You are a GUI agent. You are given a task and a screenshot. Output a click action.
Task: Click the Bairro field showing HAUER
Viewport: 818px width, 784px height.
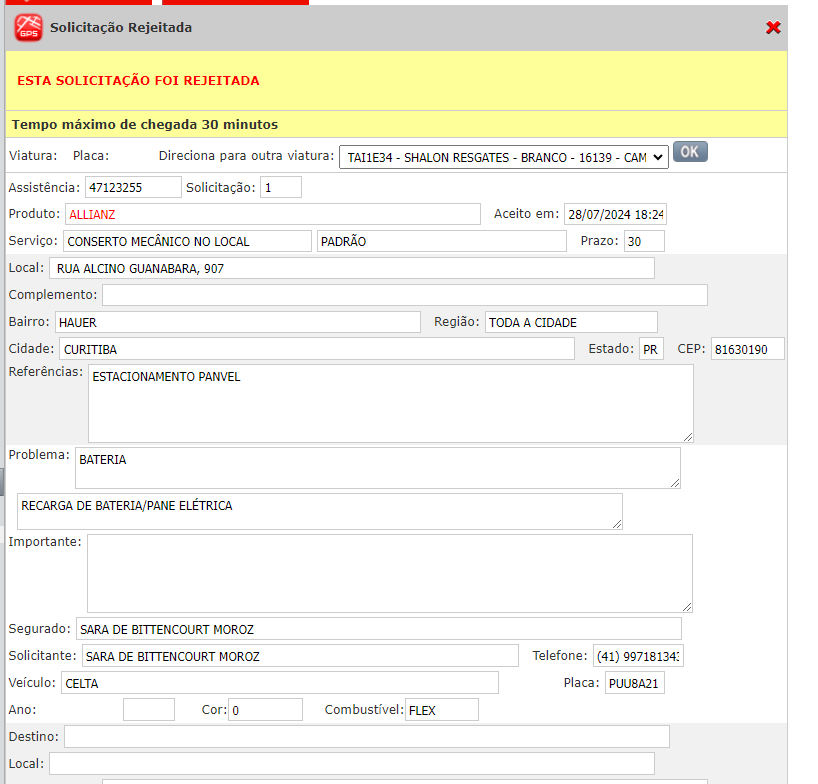click(x=237, y=322)
